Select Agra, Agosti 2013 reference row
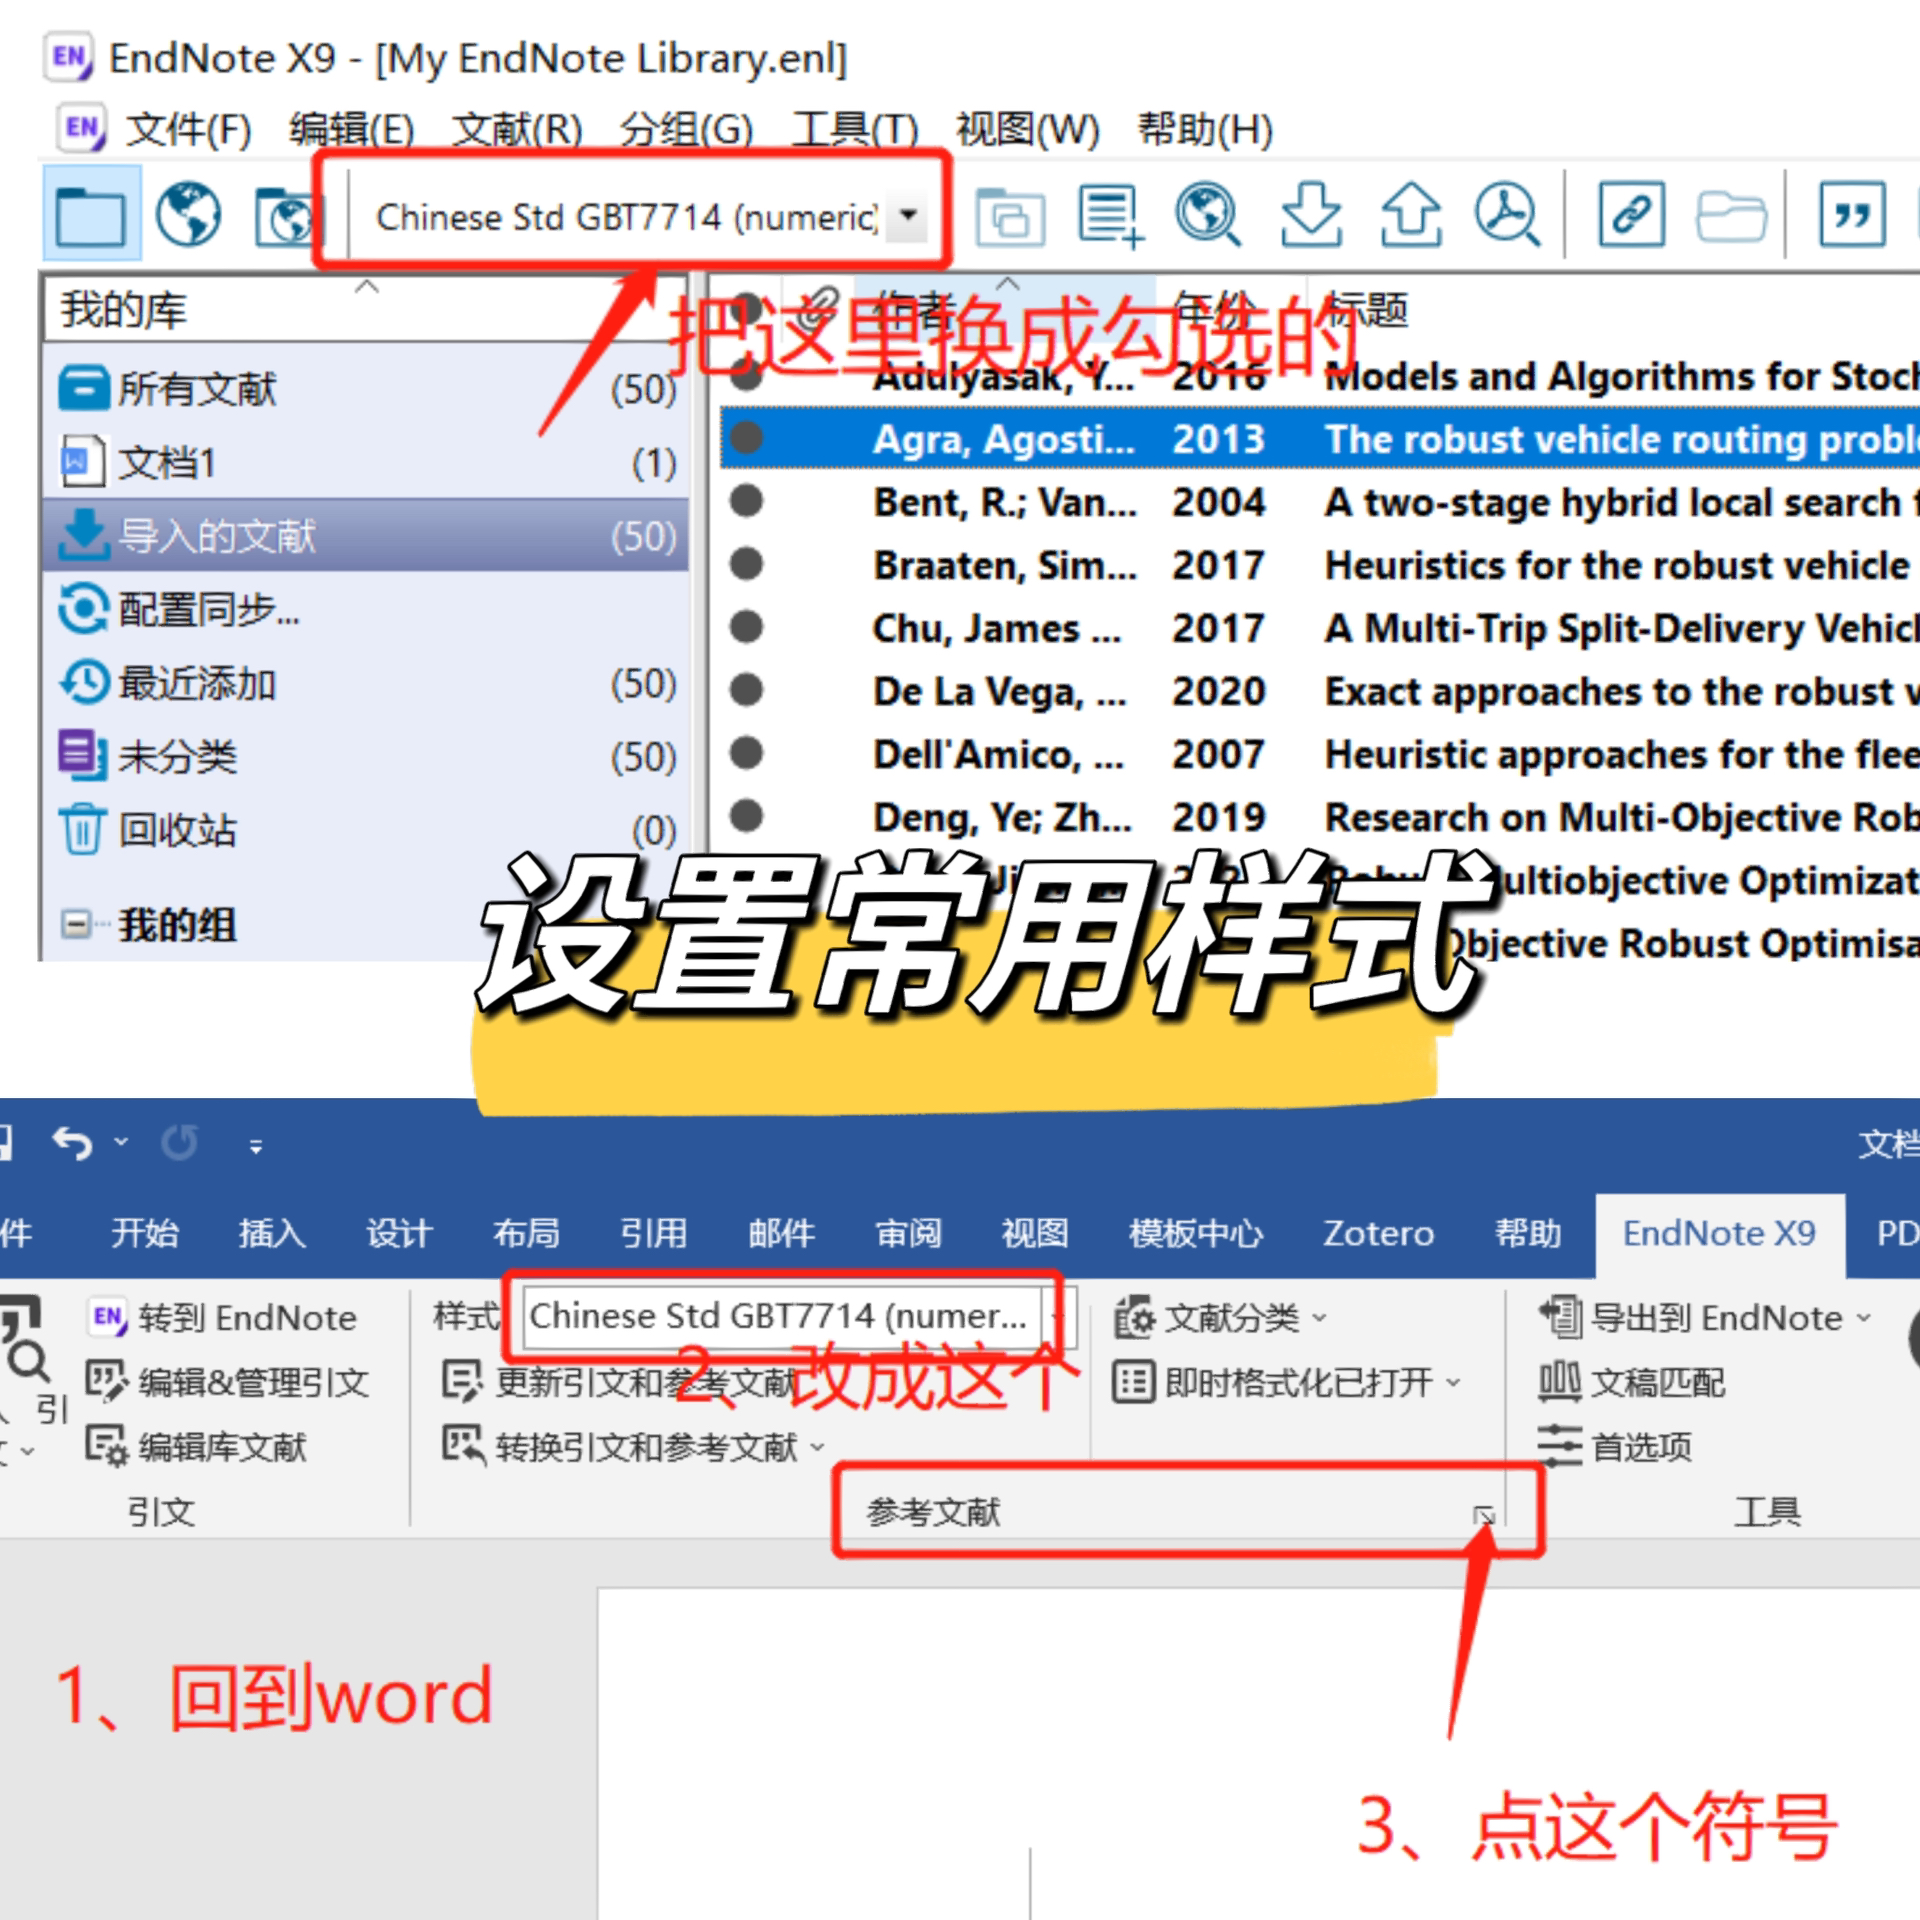 [x=1320, y=439]
